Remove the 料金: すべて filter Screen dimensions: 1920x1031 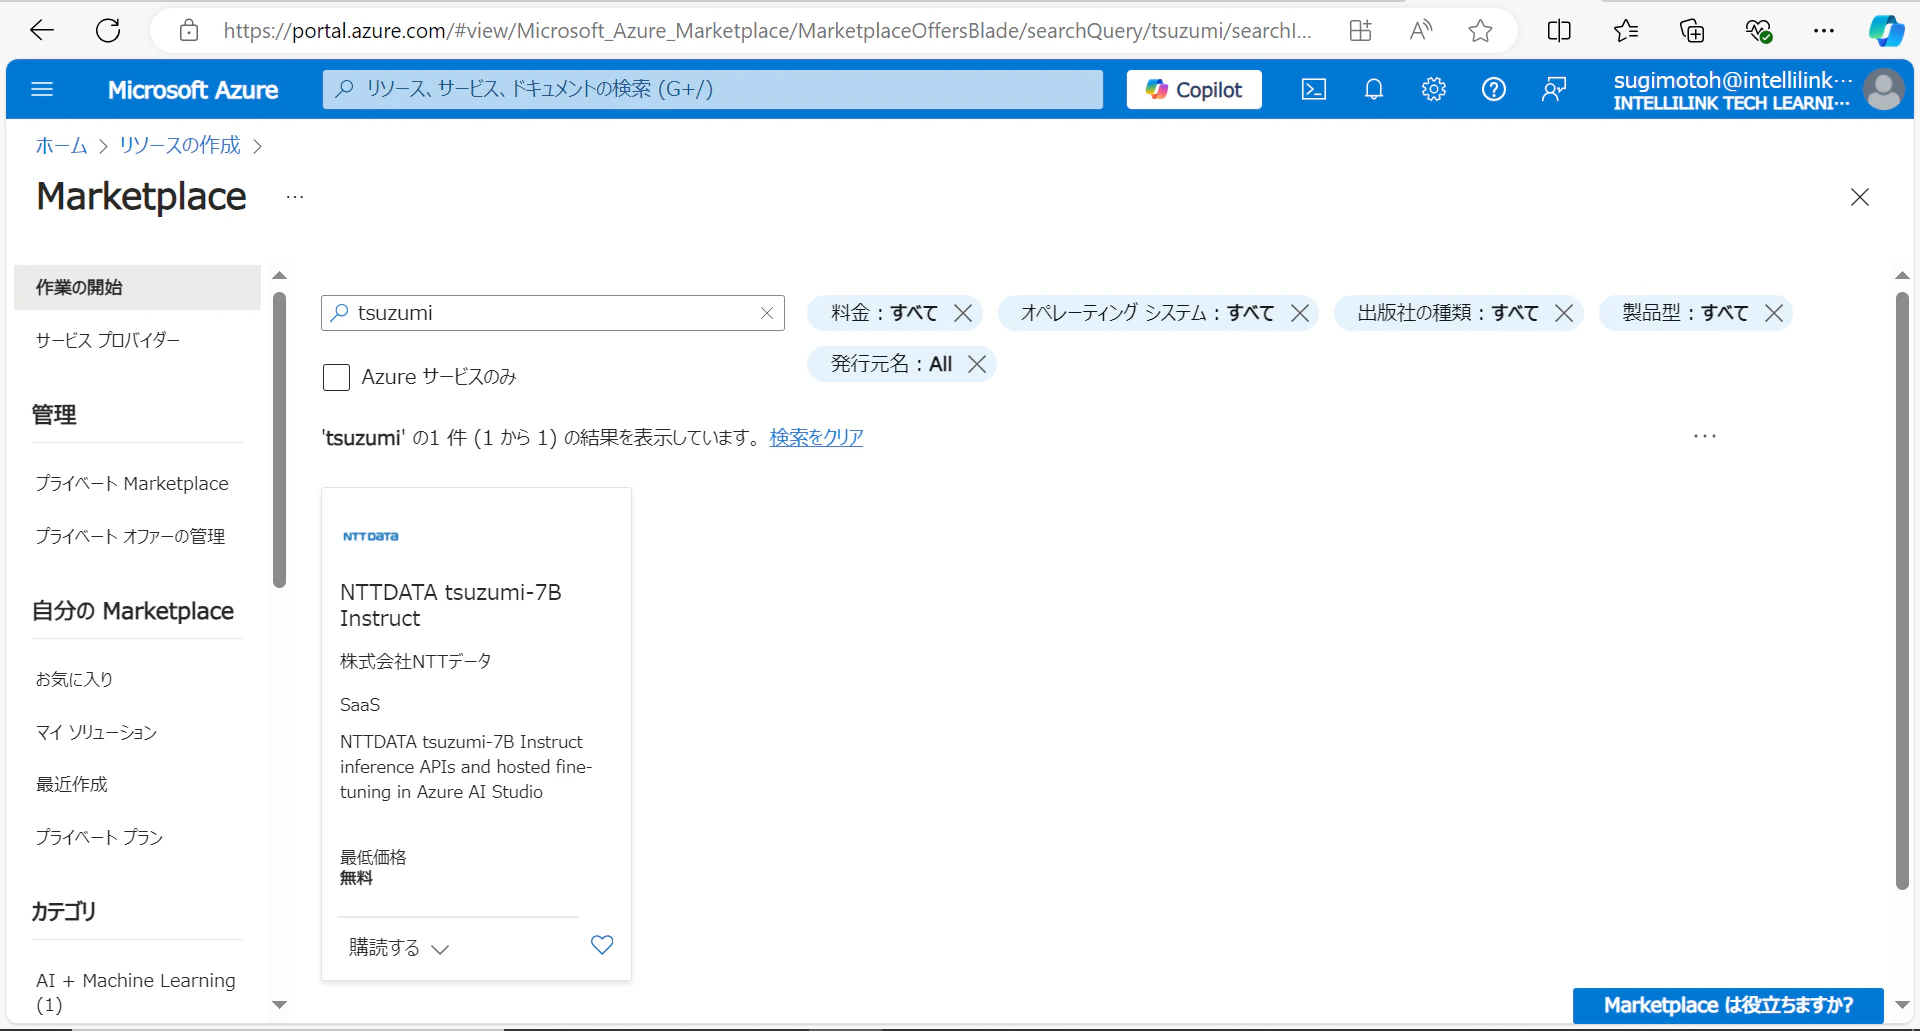point(962,312)
